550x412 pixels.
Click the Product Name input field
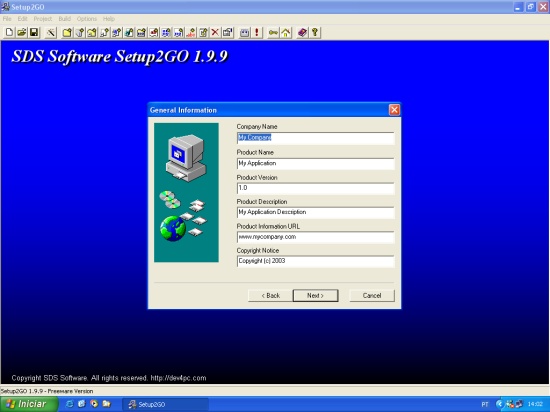pos(315,163)
